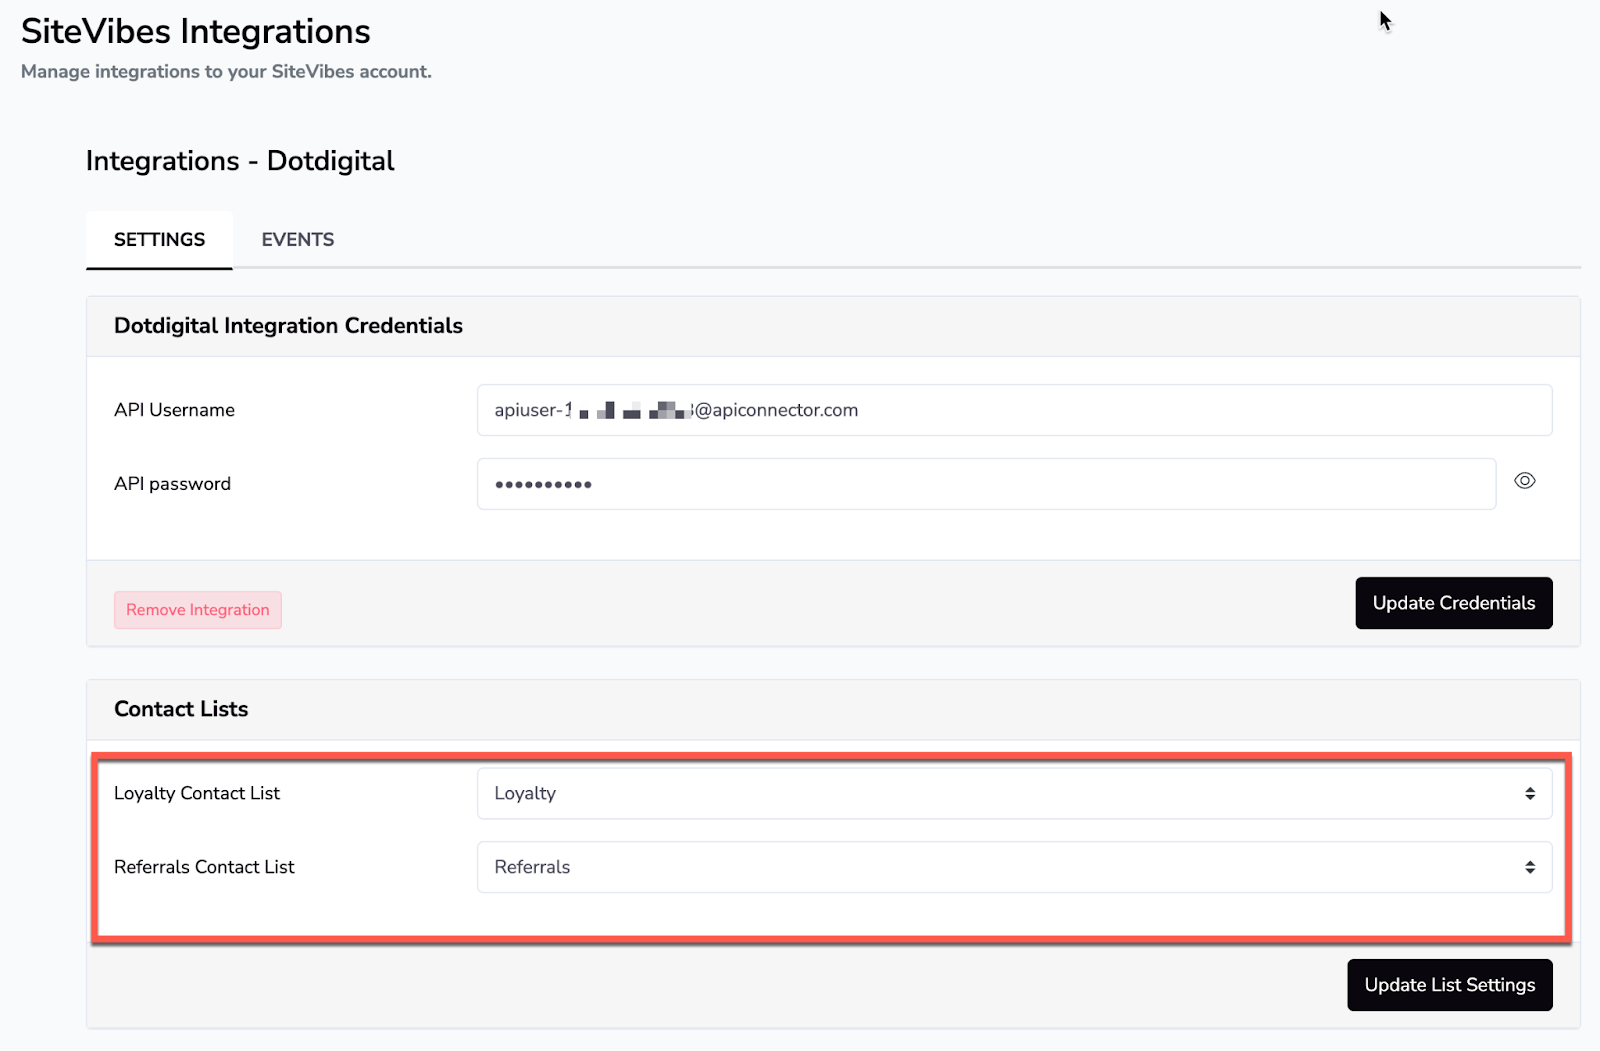The height and width of the screenshot is (1051, 1600).
Task: Click the API password label
Action: [x=172, y=484]
